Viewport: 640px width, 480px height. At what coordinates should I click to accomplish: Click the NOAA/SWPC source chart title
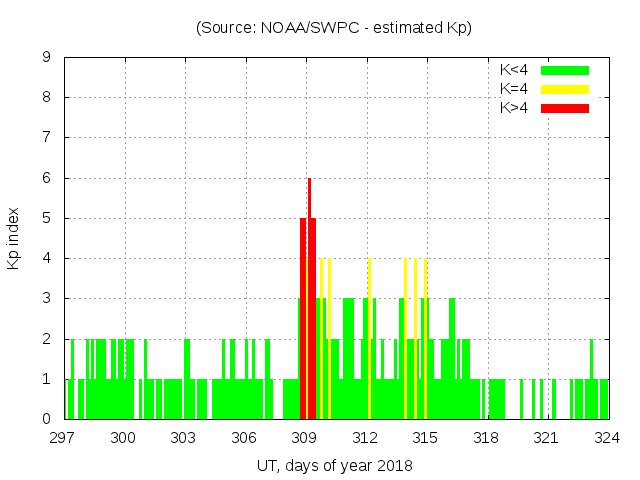(334, 27)
